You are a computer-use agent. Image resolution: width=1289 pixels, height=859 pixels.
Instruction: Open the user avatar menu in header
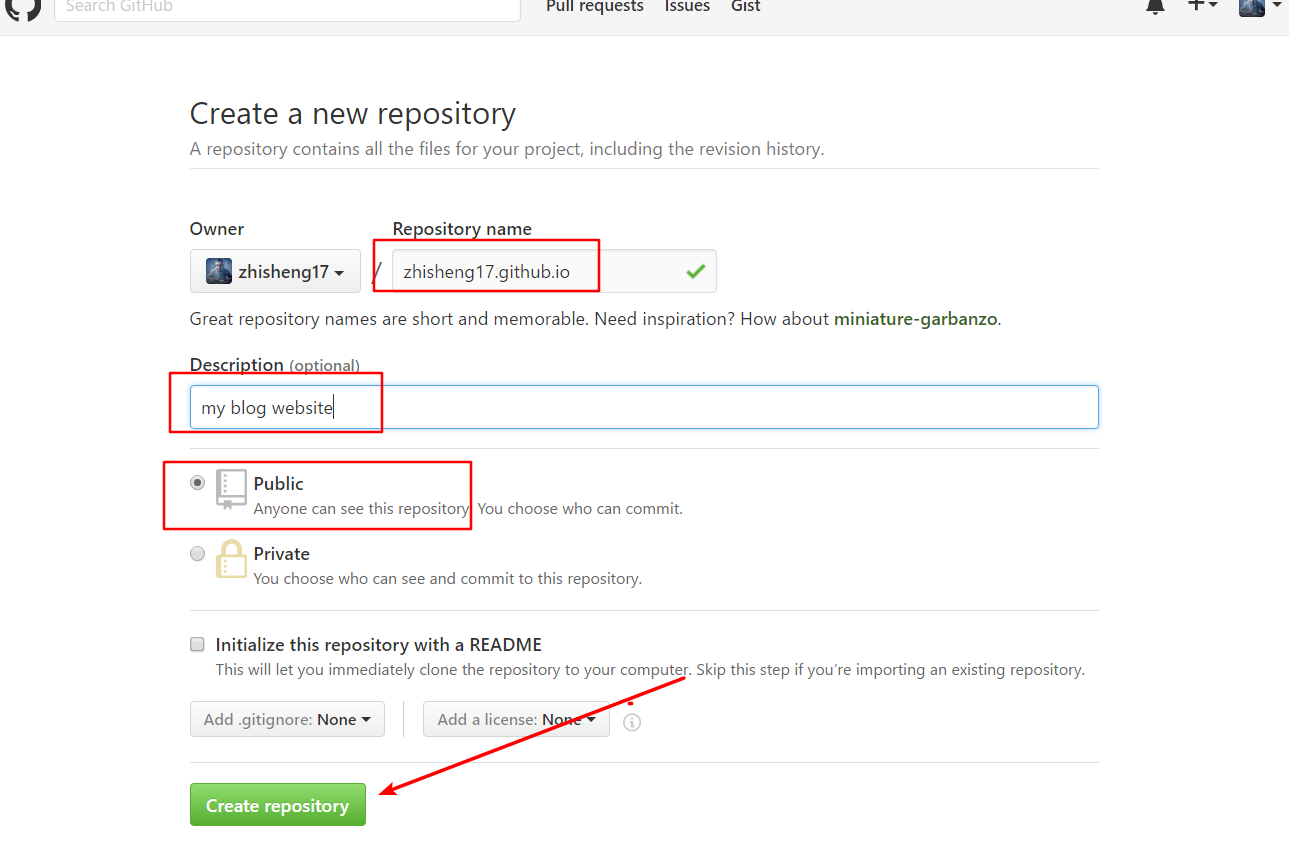coord(1259,7)
